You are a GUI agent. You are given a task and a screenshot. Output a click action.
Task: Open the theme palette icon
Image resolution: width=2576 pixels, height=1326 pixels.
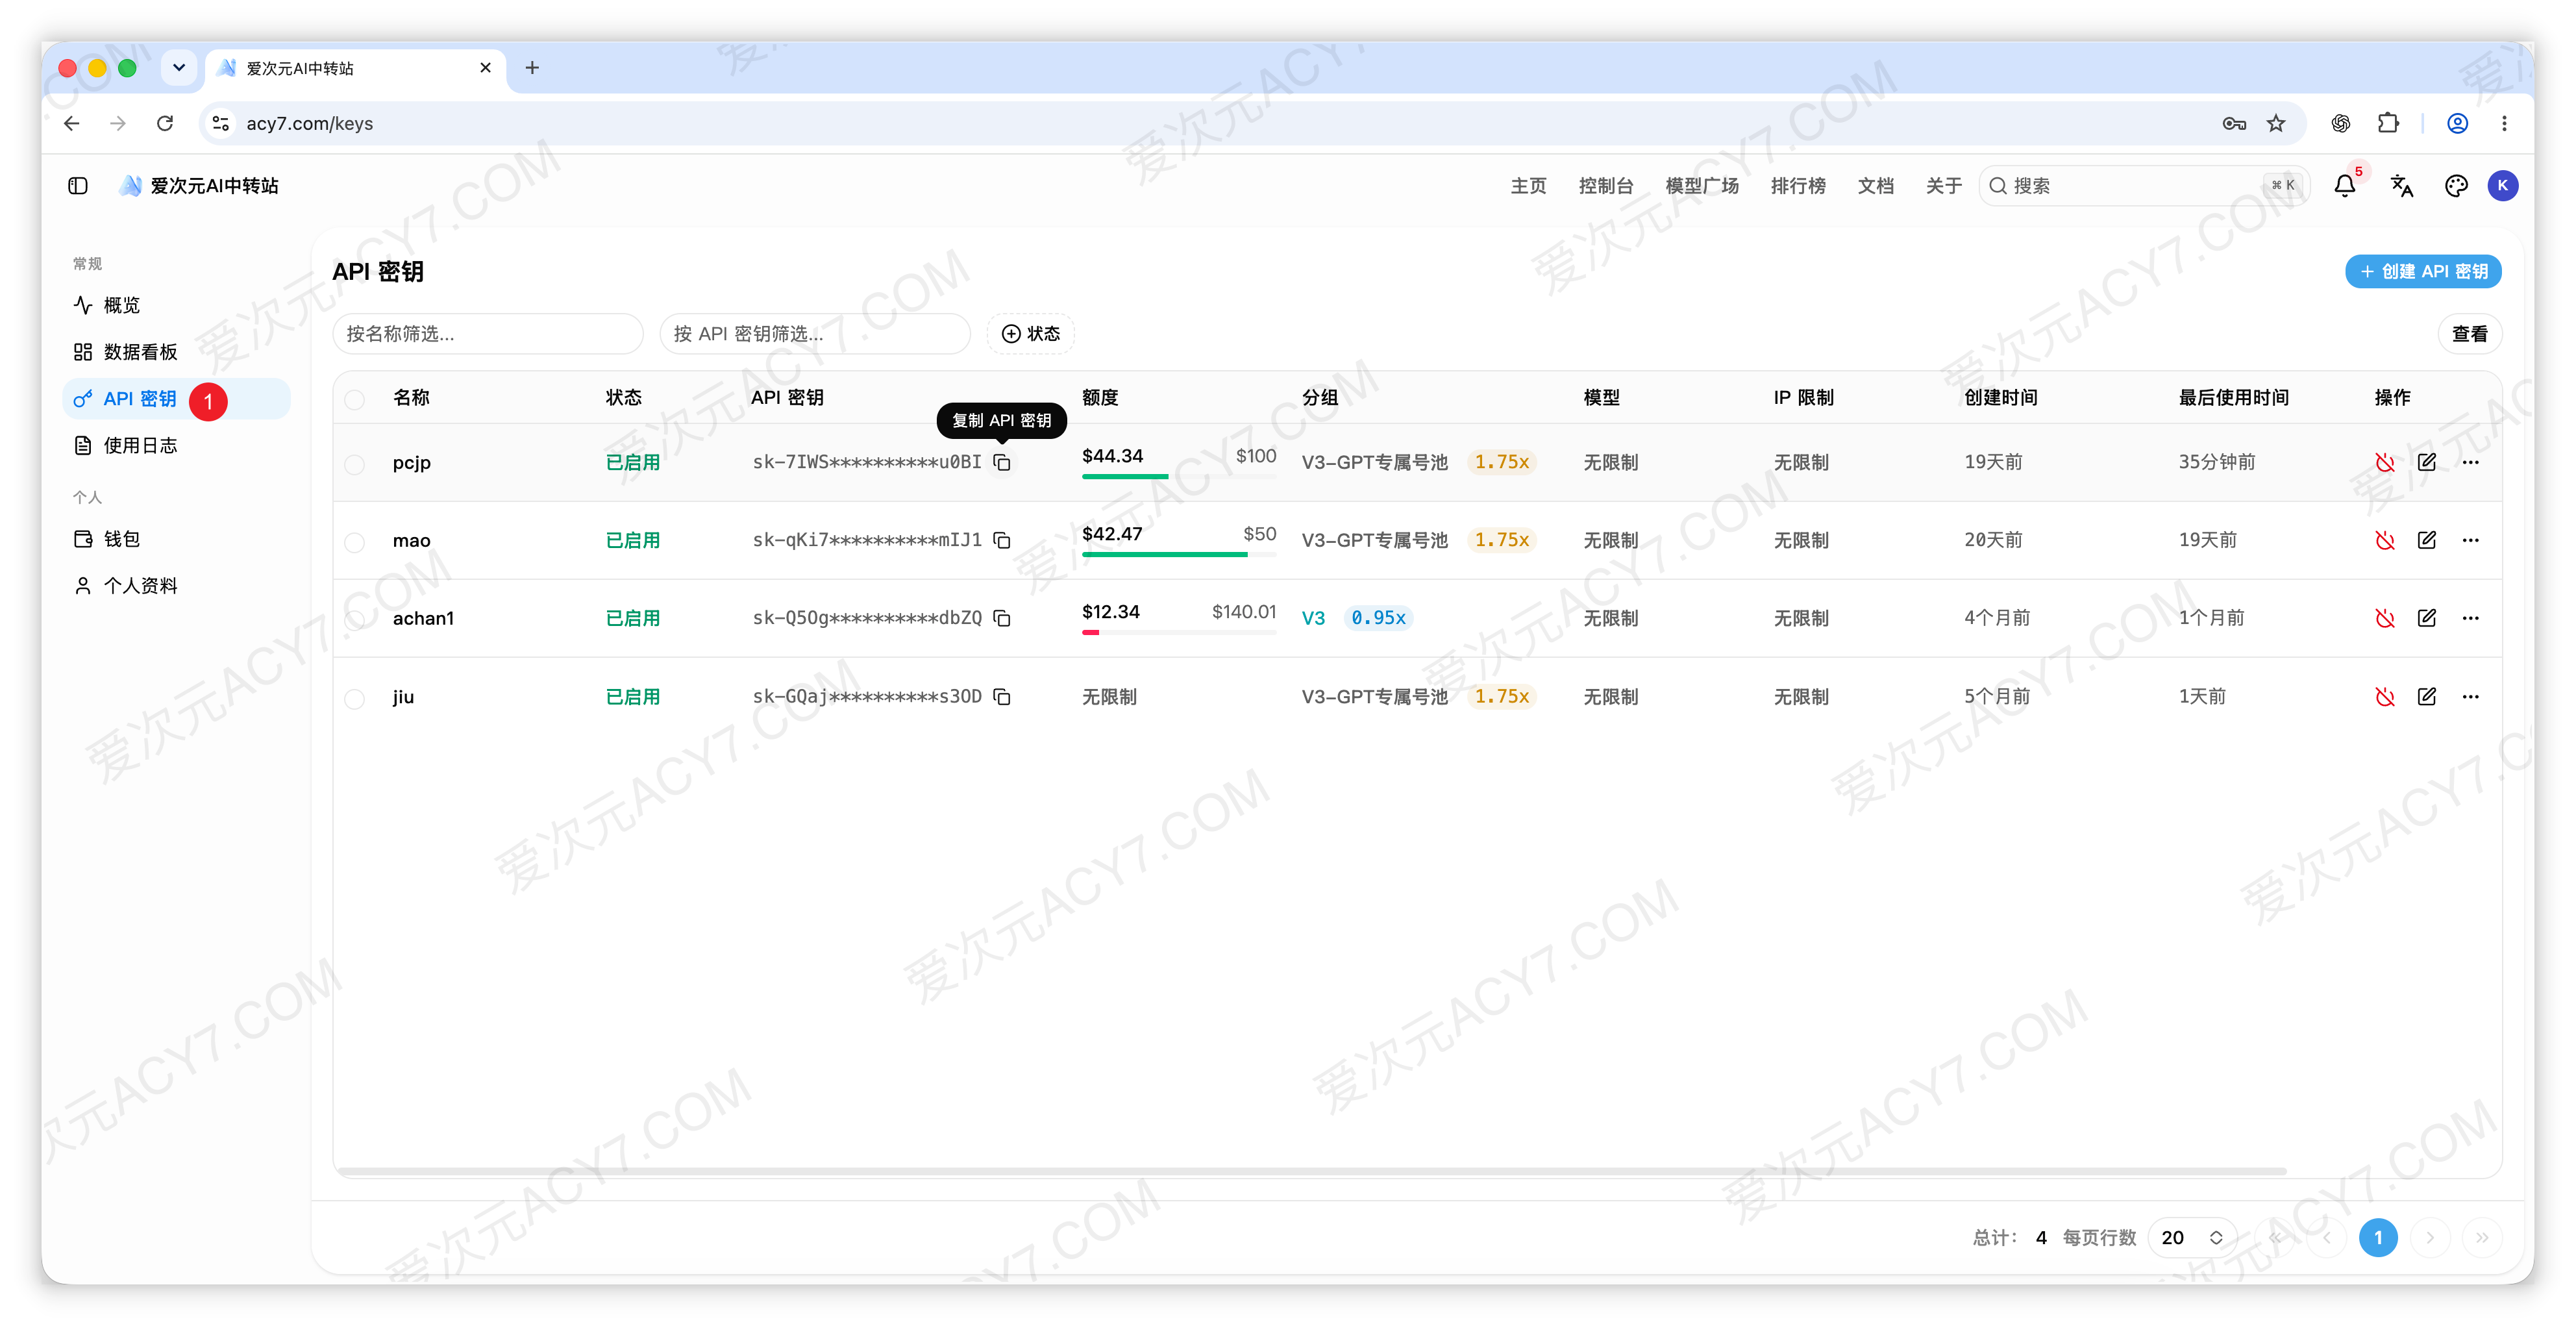pos(2456,186)
